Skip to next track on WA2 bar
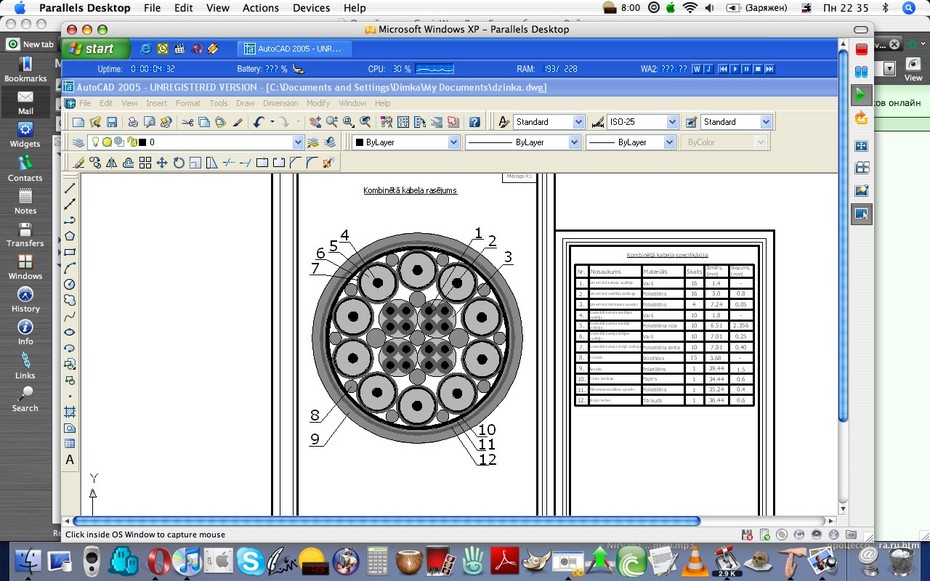Image resolution: width=930 pixels, height=581 pixels. coord(769,69)
